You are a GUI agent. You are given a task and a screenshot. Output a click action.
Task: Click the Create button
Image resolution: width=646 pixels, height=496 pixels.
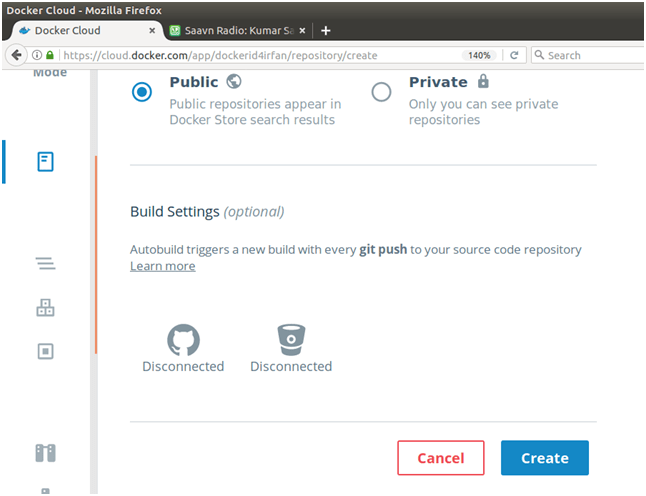click(x=545, y=458)
